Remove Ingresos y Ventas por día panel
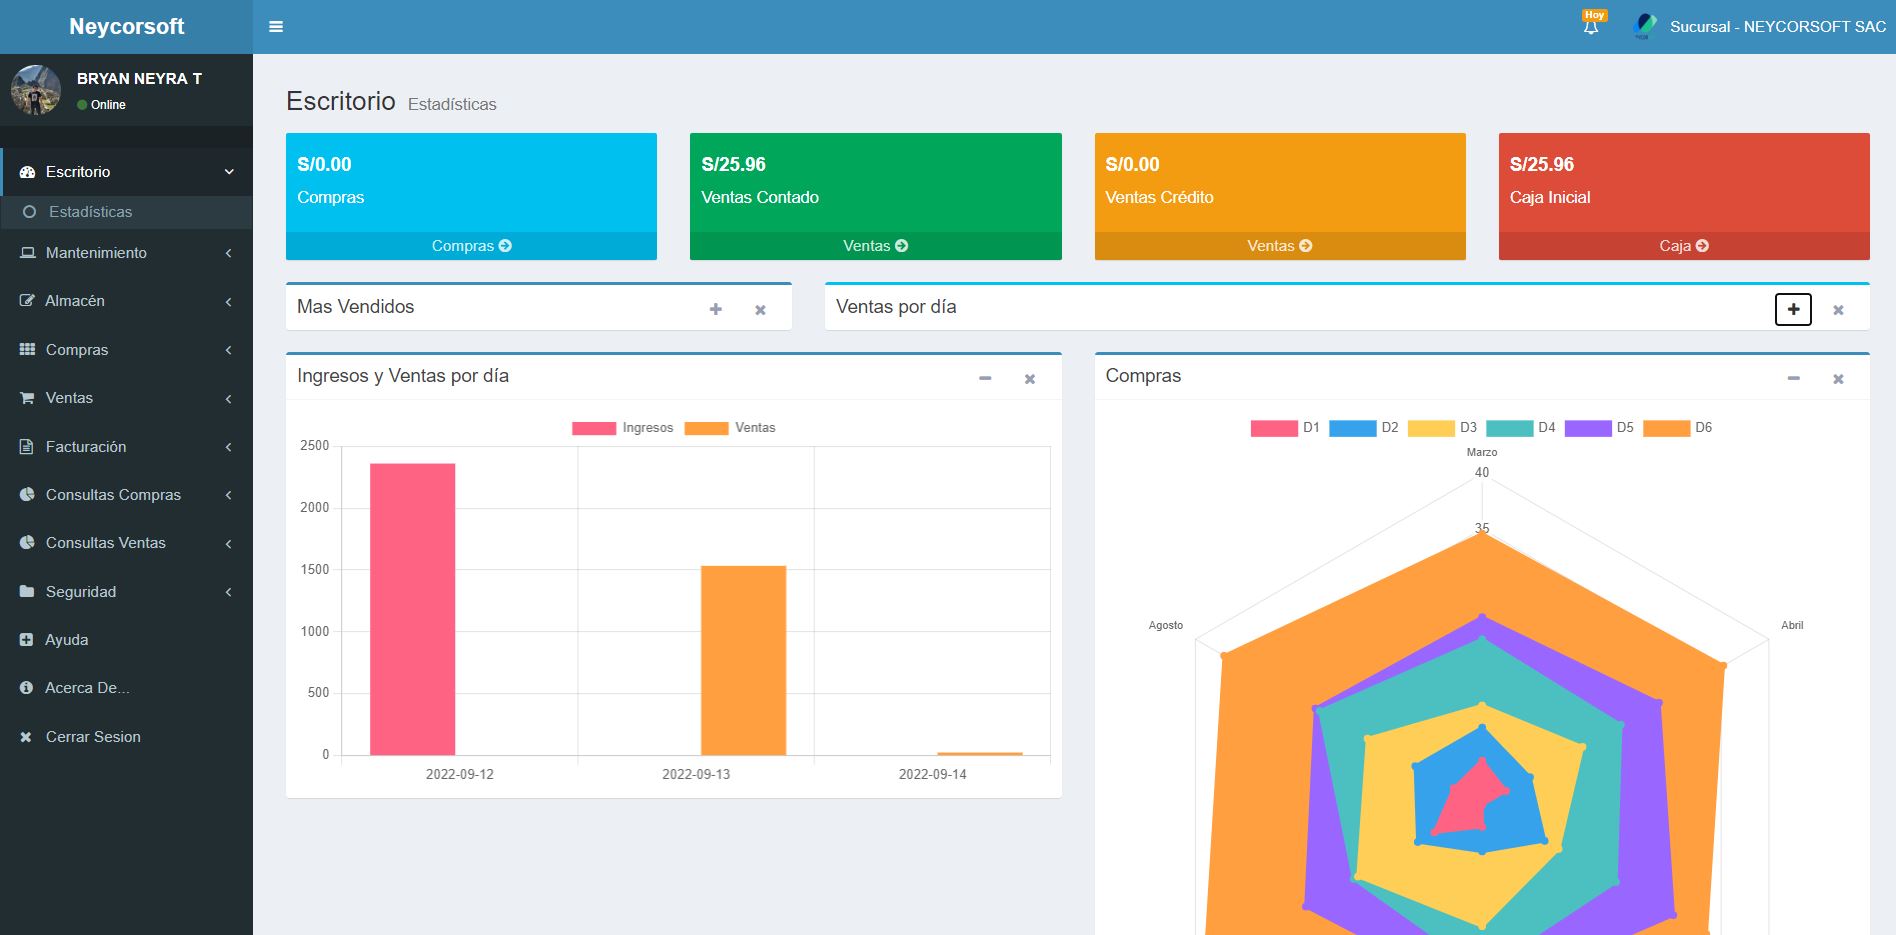 1030,379
